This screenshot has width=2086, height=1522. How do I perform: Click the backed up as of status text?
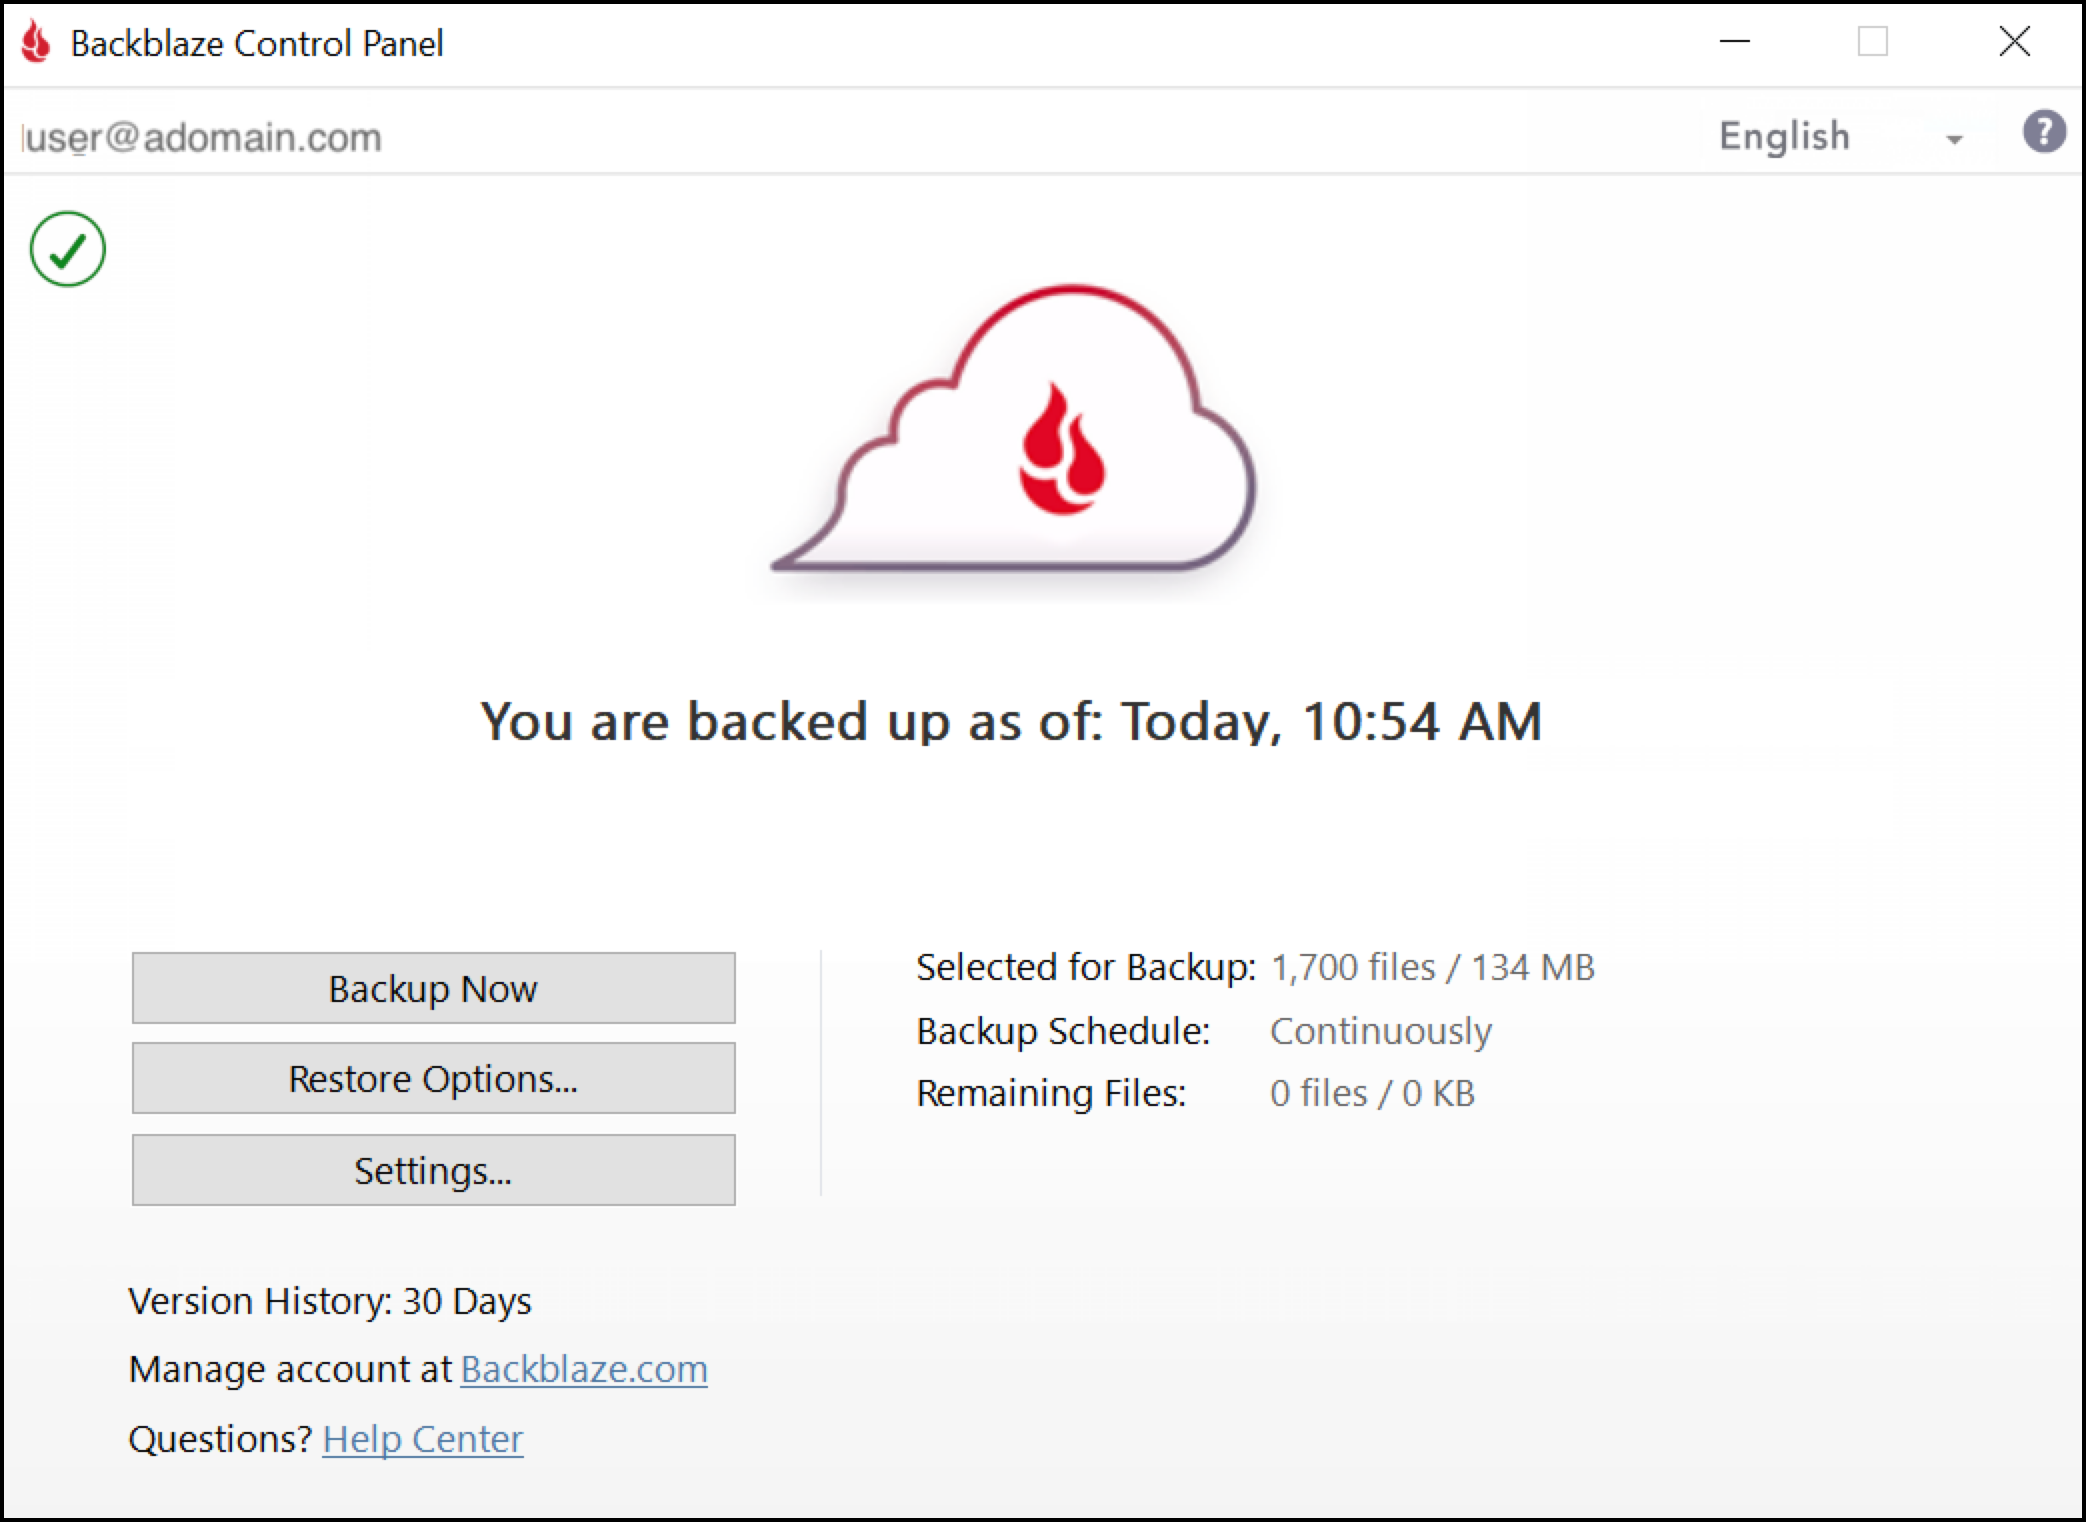[1011, 721]
